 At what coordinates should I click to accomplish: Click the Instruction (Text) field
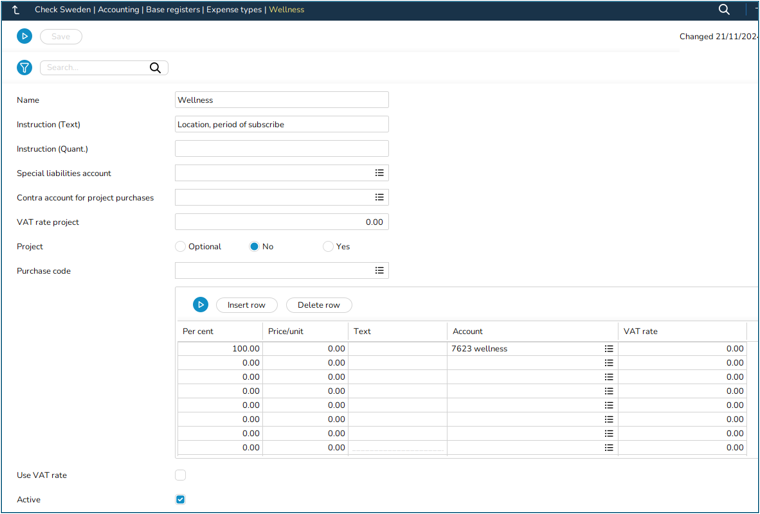point(282,124)
